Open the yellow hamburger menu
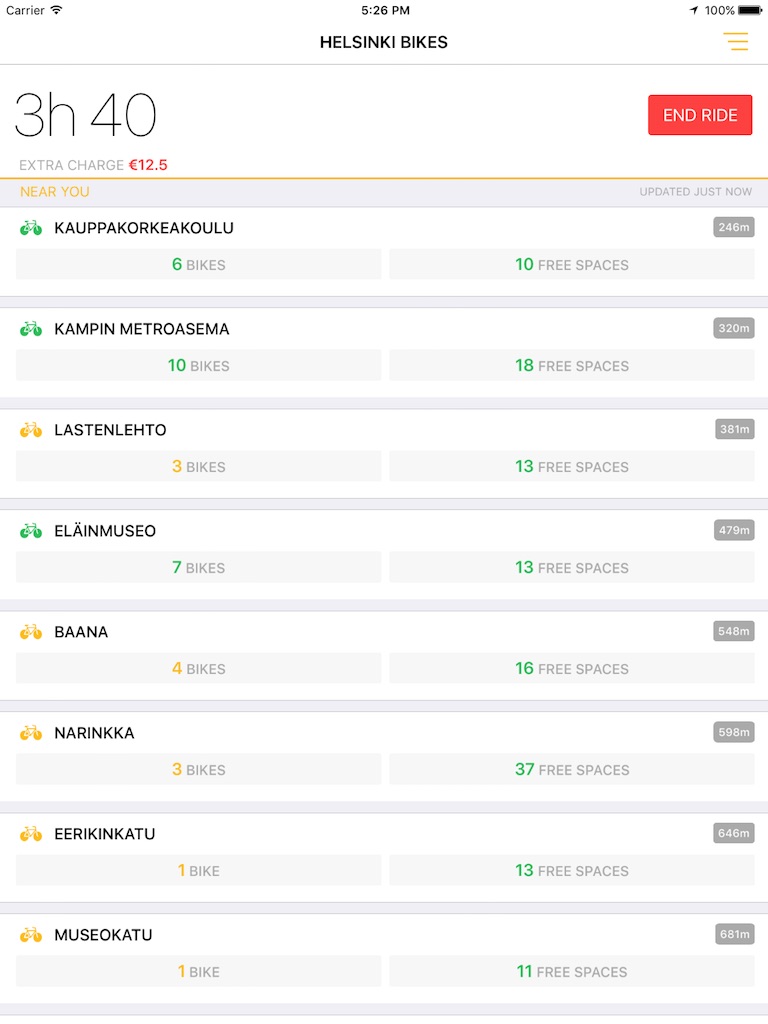The height and width of the screenshot is (1024, 768). (x=735, y=42)
